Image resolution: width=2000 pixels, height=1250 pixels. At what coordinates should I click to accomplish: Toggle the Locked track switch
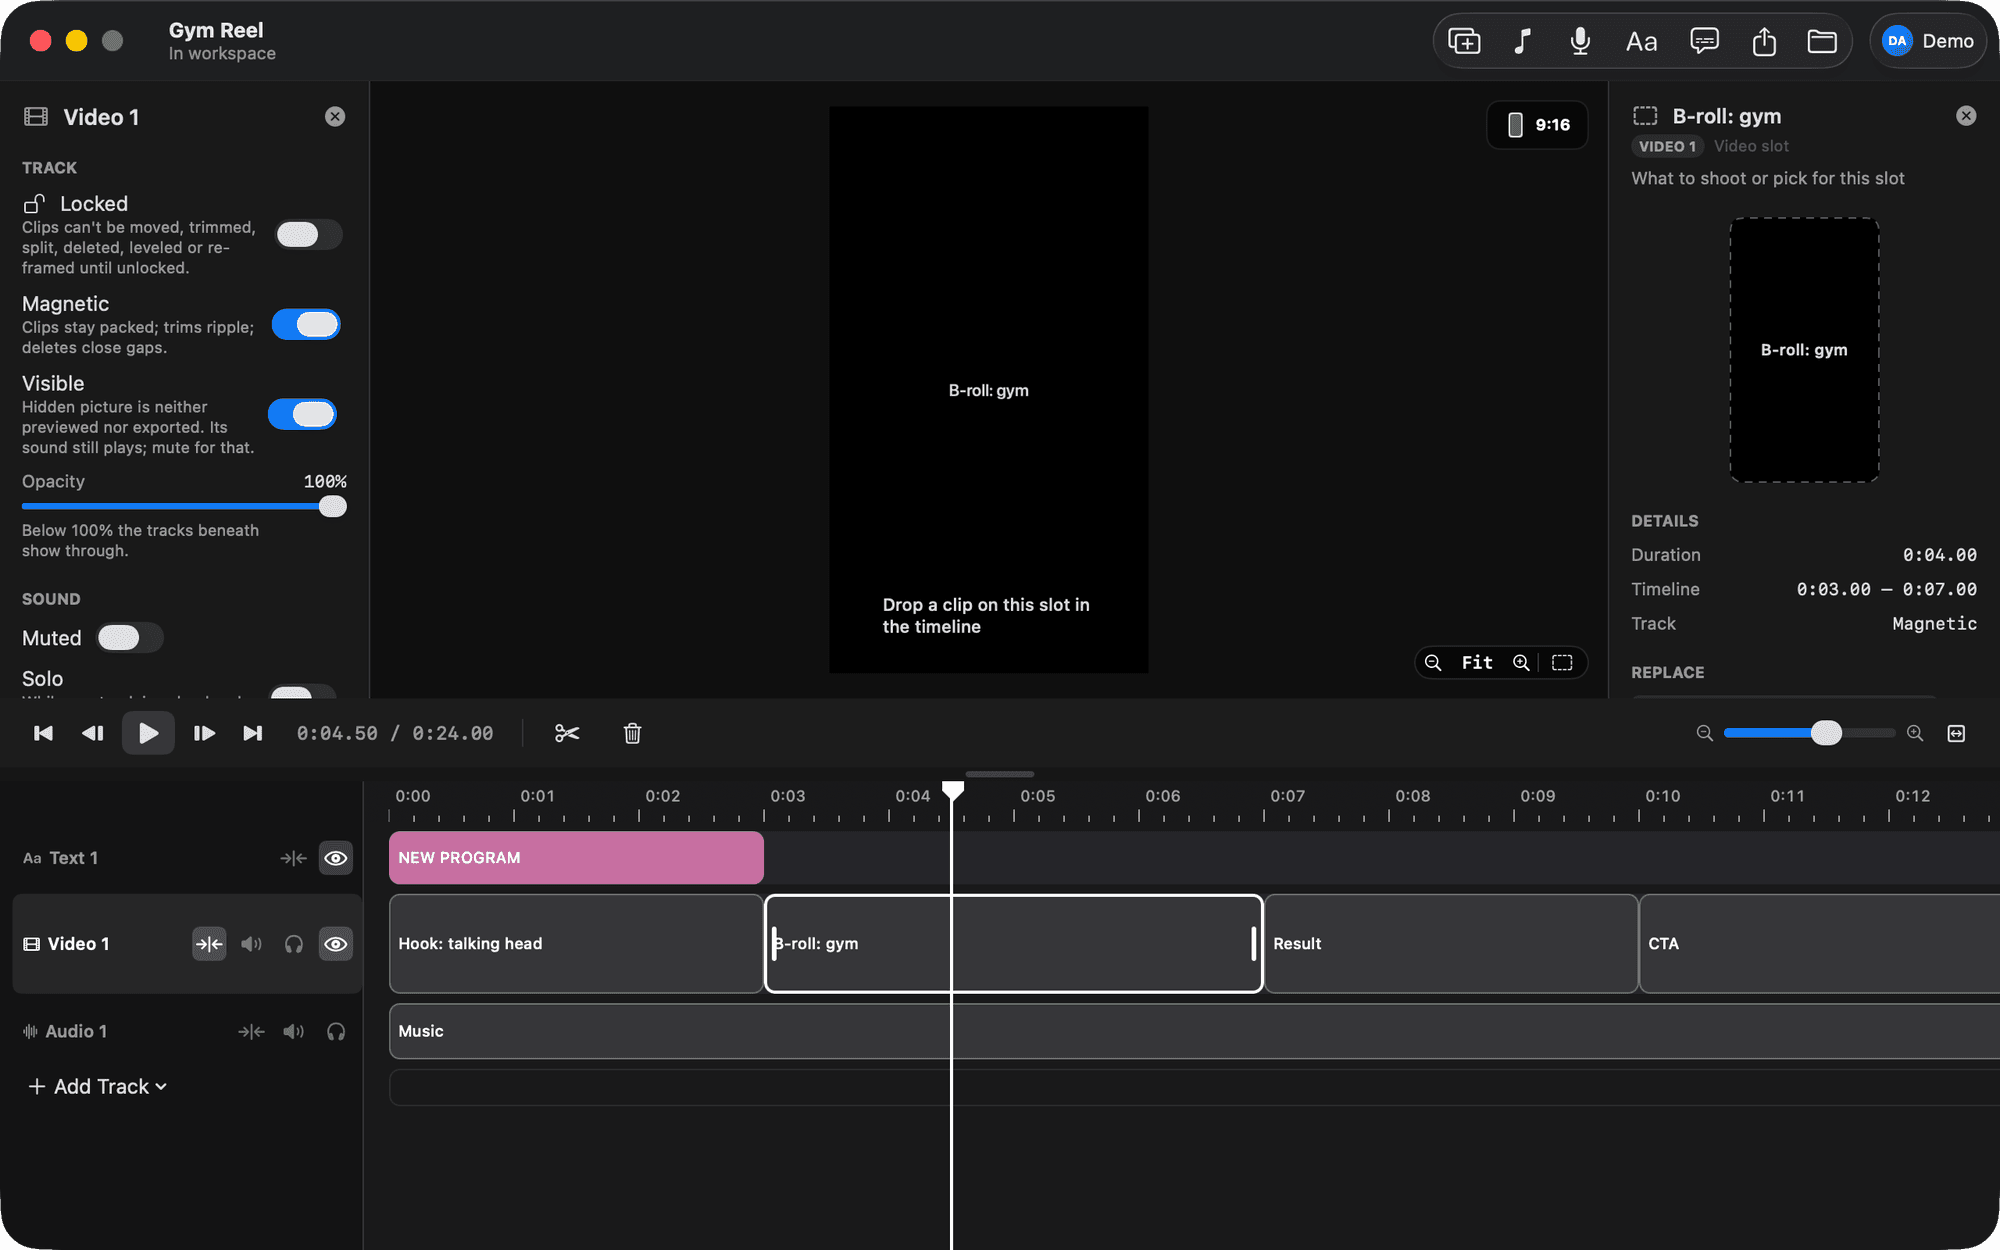pos(308,234)
